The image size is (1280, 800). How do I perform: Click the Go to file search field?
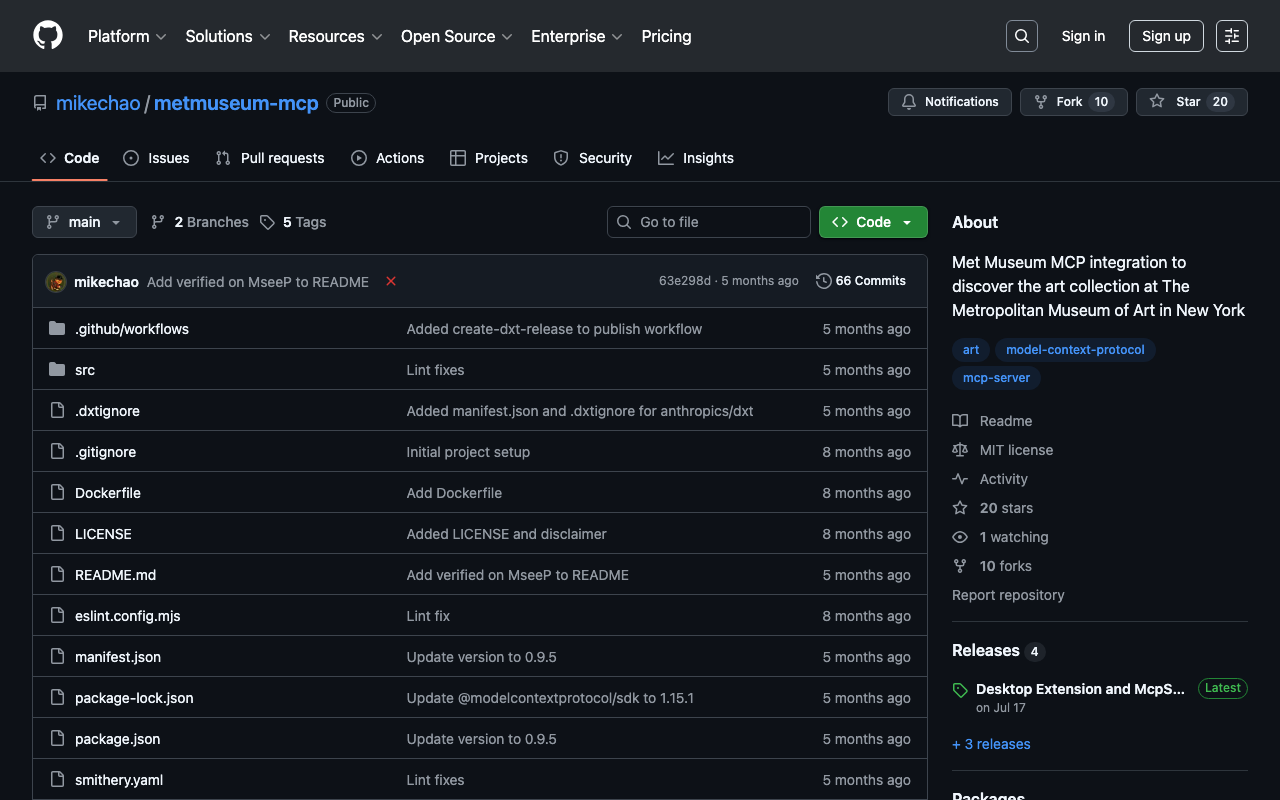(x=709, y=222)
